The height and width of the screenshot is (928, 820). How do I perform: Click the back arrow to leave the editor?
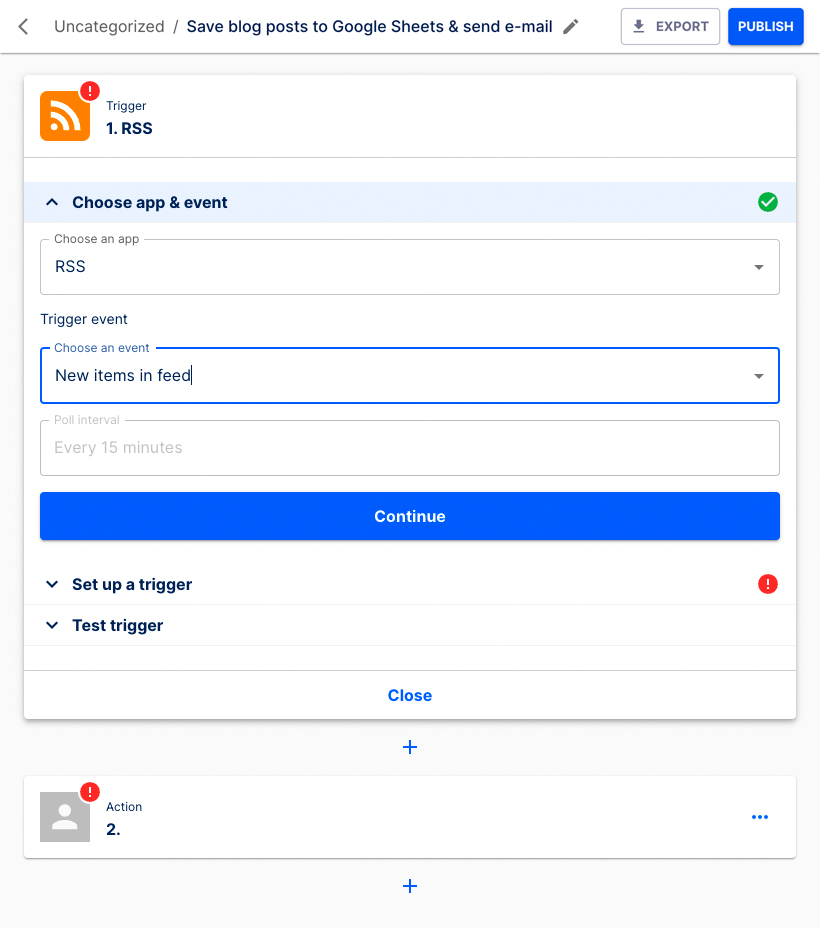22,26
